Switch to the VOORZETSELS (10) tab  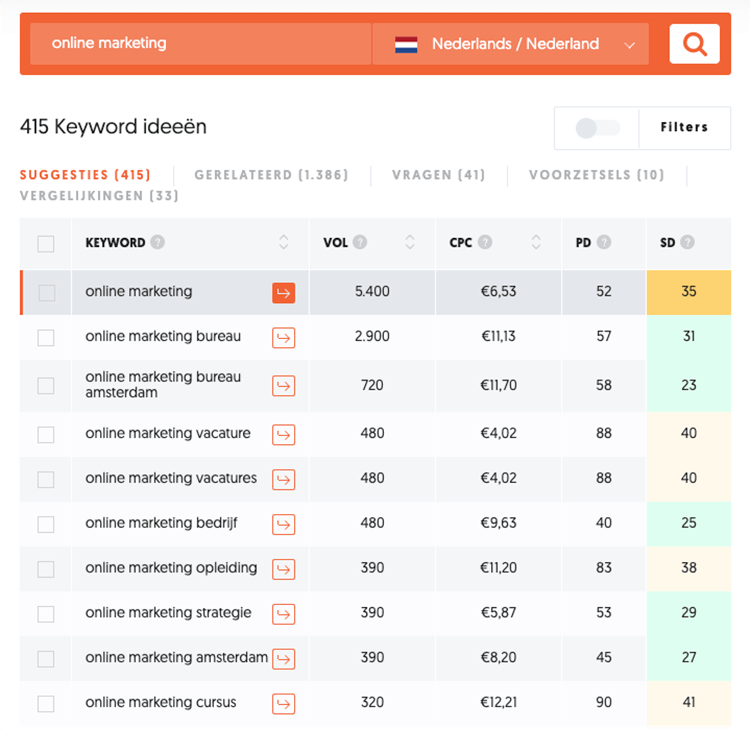pyautogui.click(x=596, y=175)
